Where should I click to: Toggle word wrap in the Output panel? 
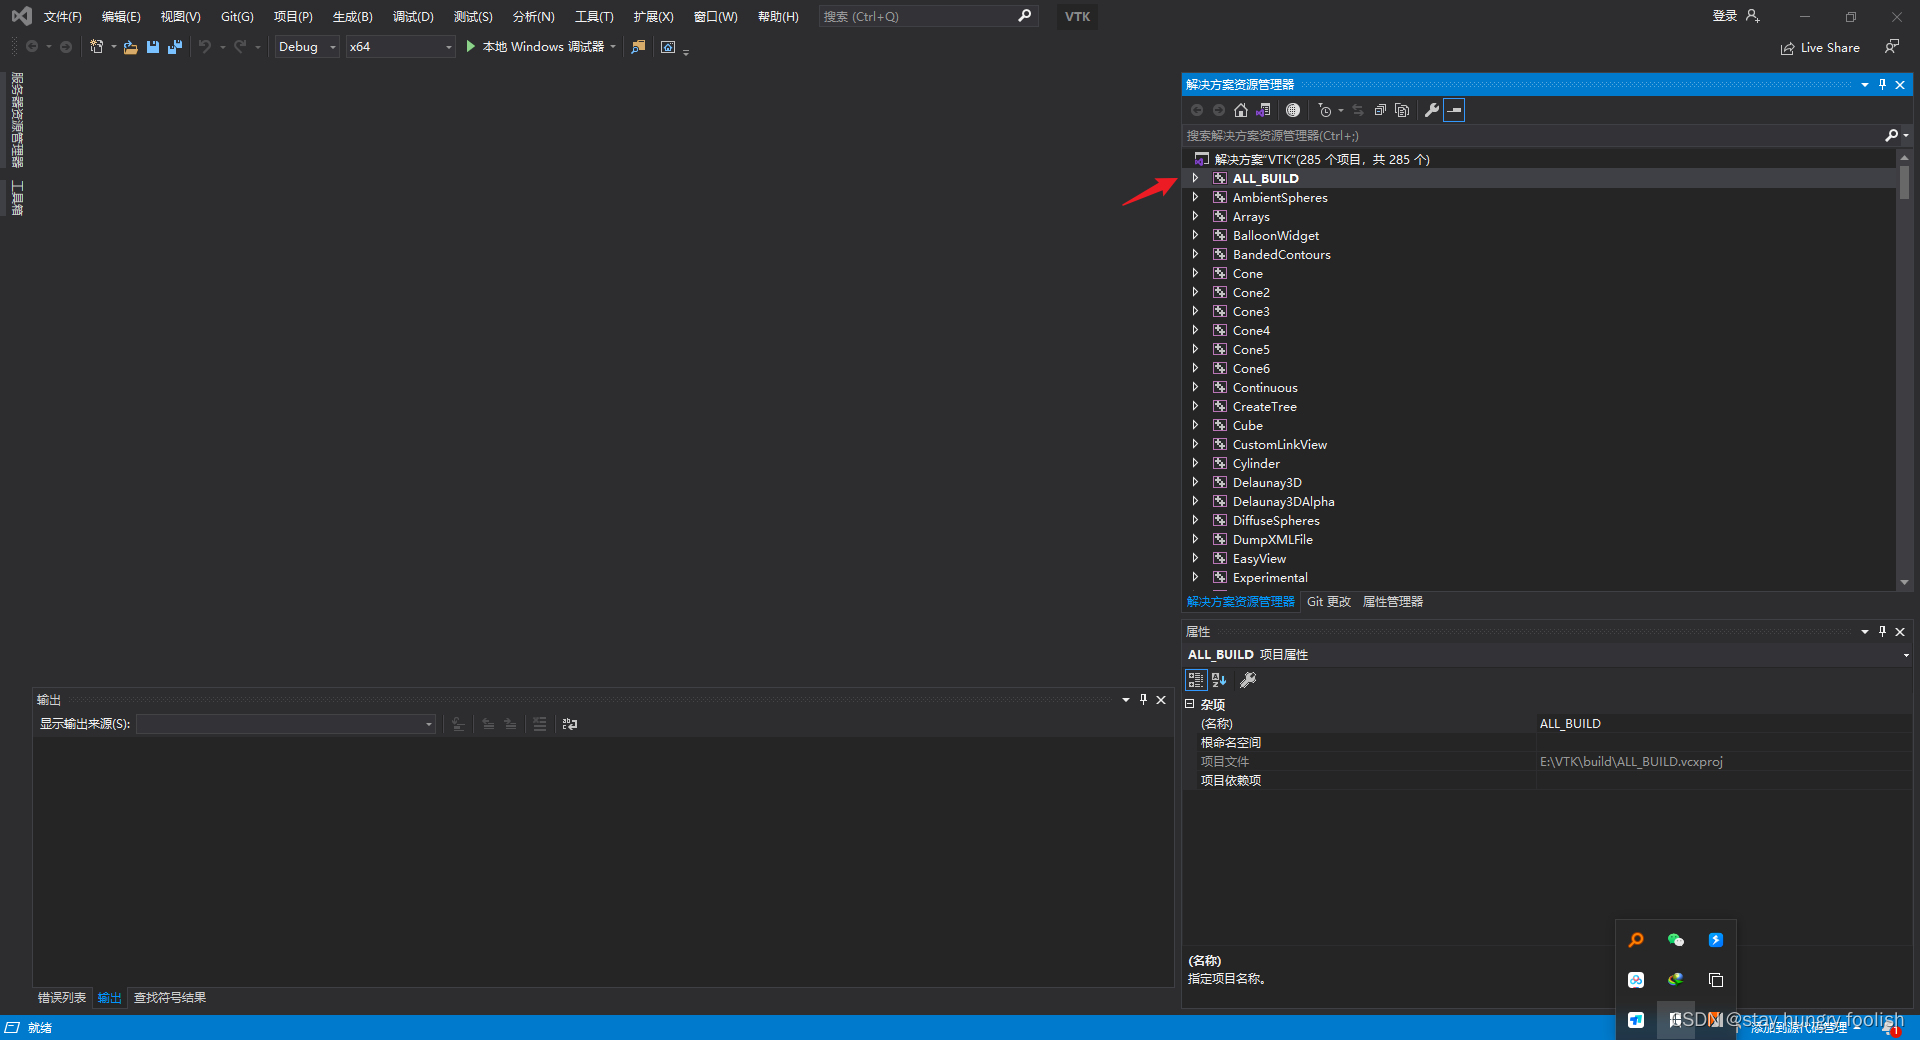click(x=570, y=724)
